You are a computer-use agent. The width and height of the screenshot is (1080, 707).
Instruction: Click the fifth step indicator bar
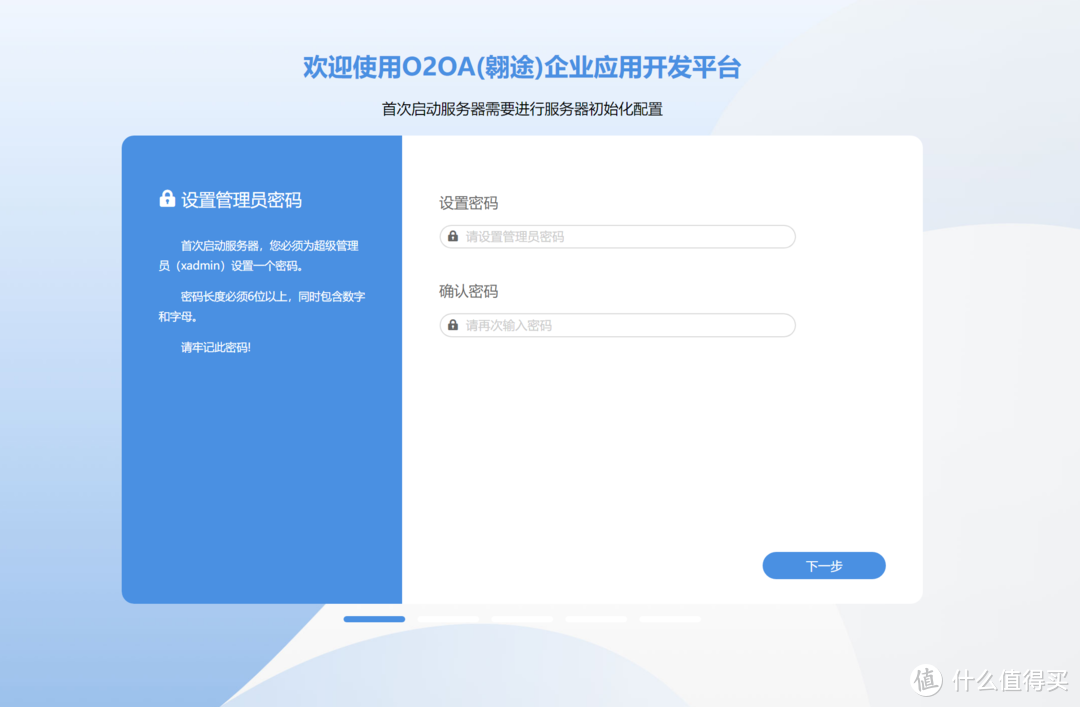click(x=671, y=619)
